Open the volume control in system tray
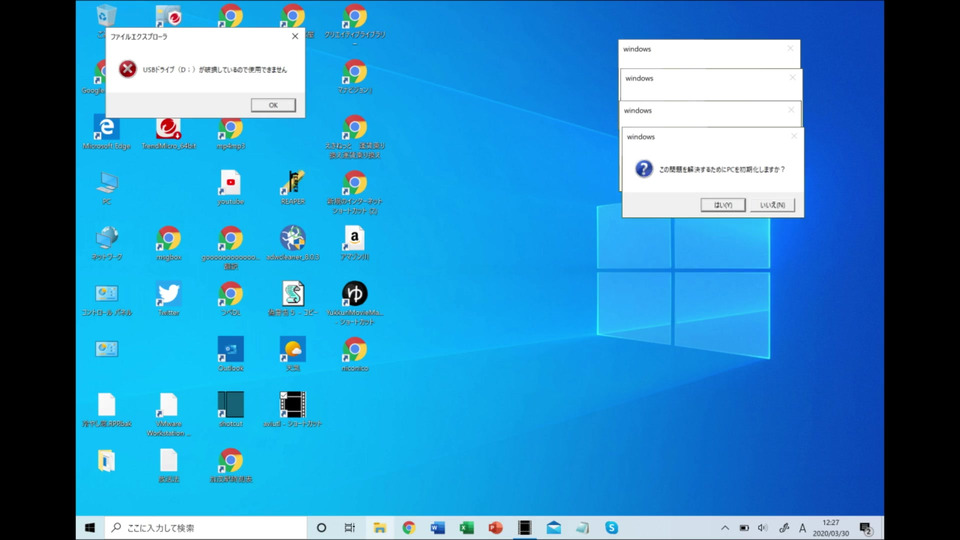This screenshot has height=540, width=960. [762, 527]
